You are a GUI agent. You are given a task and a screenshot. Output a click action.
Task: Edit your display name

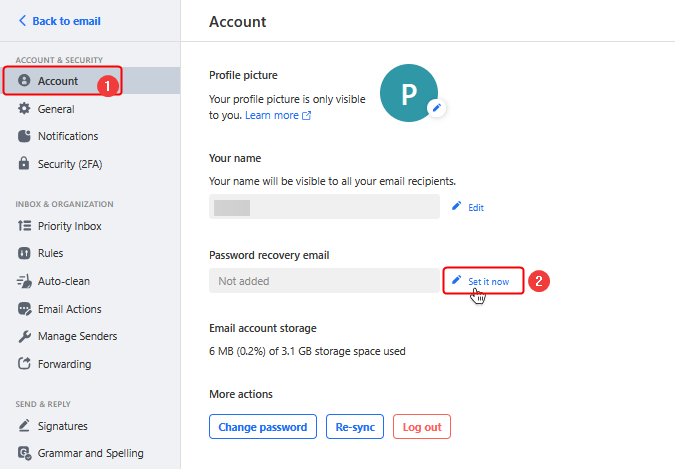(x=468, y=207)
